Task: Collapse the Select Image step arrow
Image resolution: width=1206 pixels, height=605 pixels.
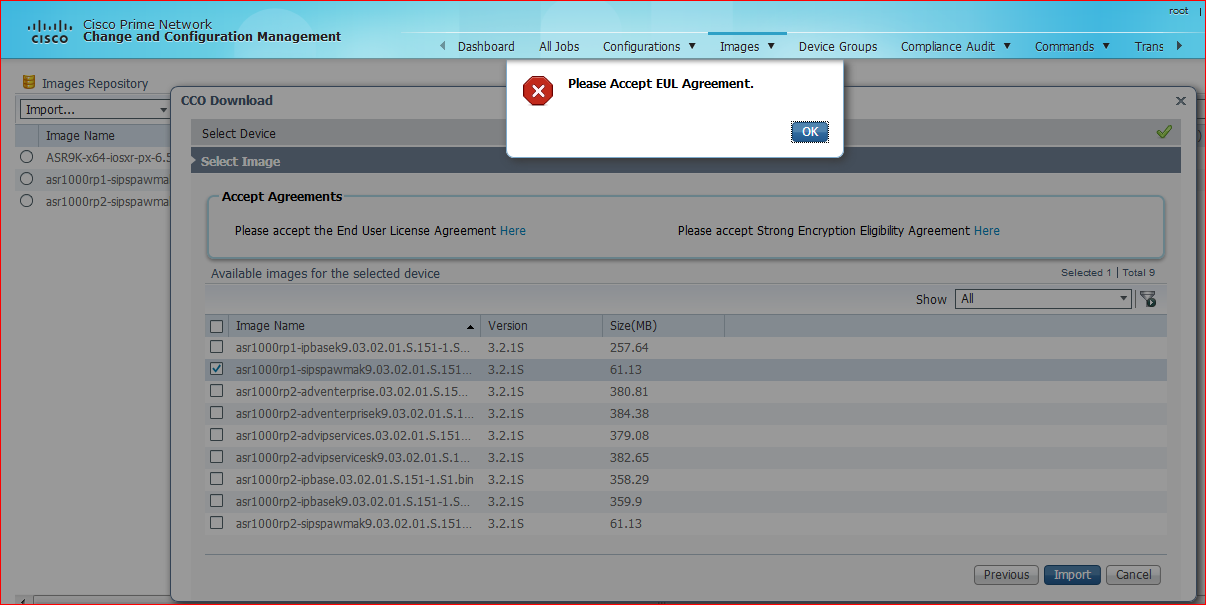Action: coord(195,161)
